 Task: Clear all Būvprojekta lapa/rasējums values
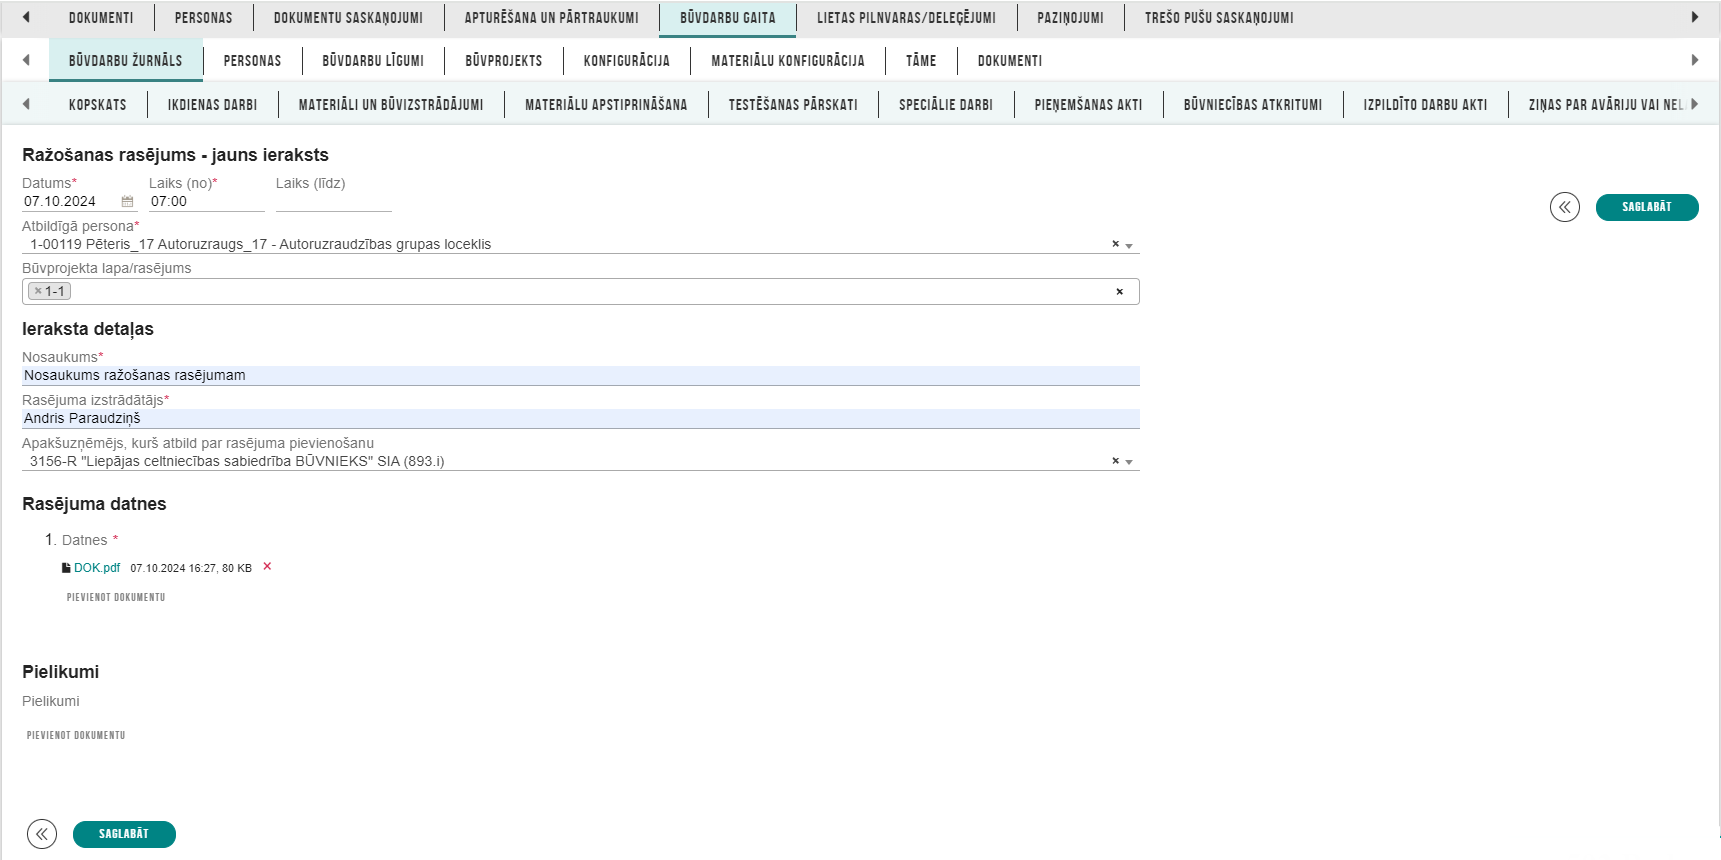[1119, 292]
